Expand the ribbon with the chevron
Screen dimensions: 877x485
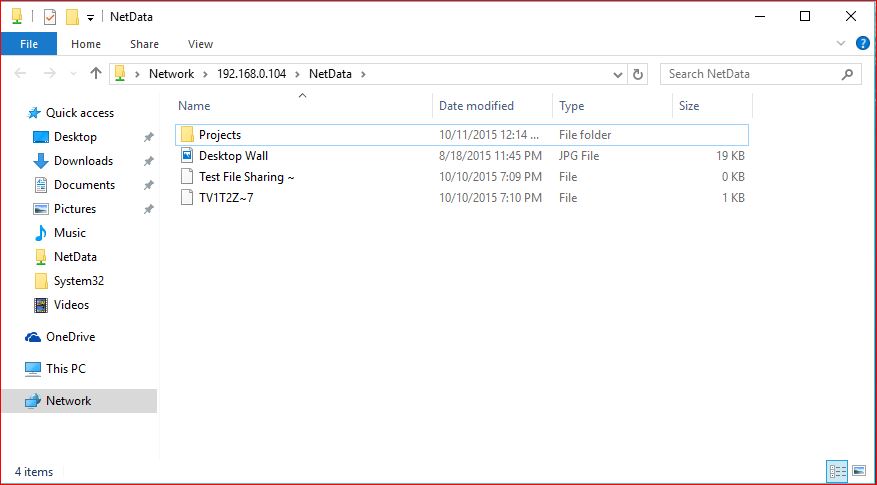pos(840,43)
